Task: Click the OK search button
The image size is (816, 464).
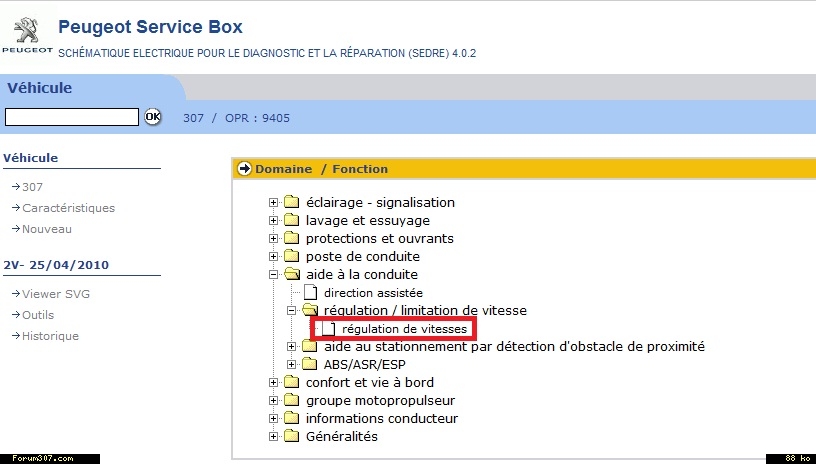Action: pos(152,117)
